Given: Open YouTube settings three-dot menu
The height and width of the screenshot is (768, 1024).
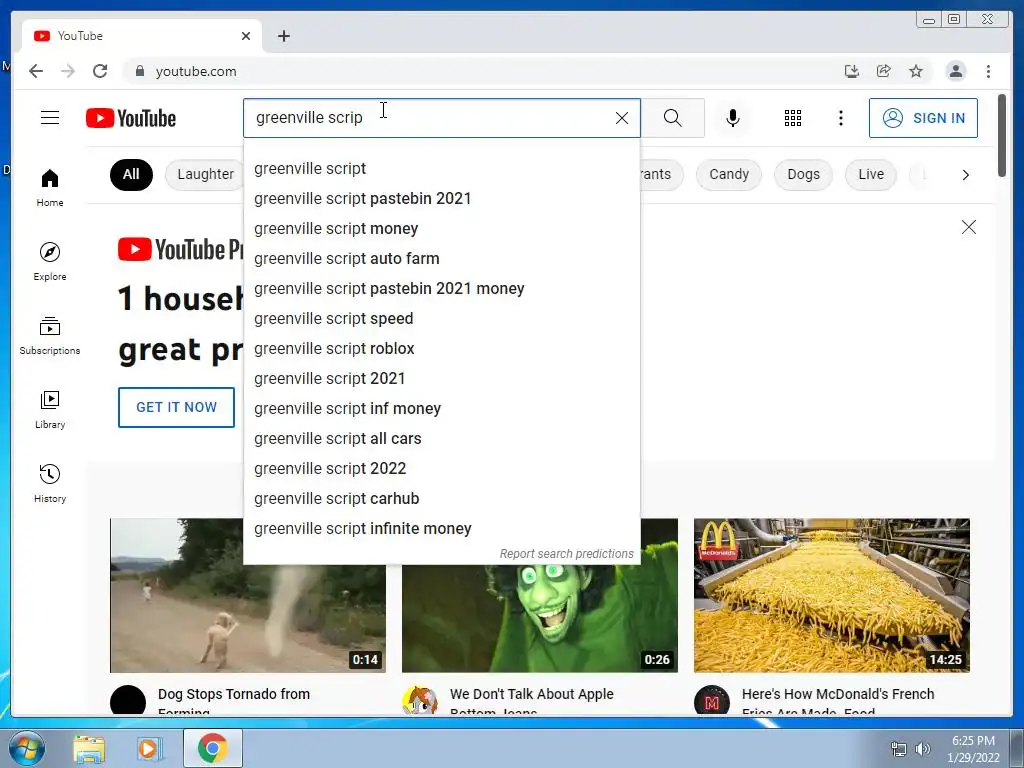Looking at the screenshot, I should point(840,118).
